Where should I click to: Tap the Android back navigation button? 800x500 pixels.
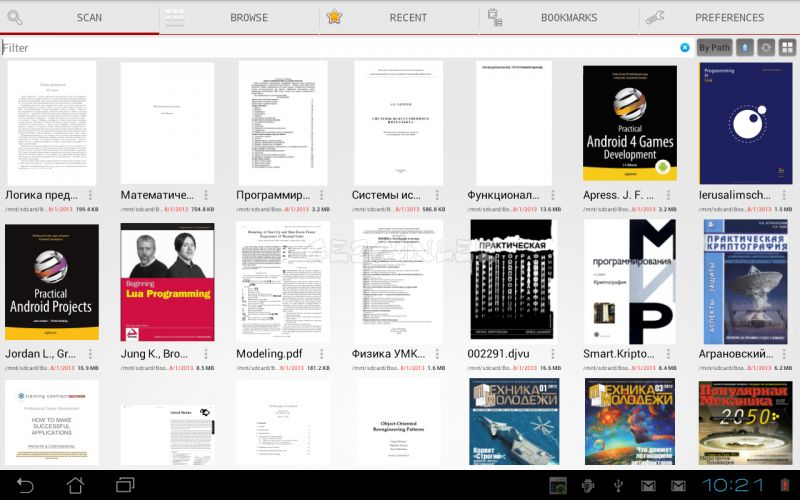coord(25,485)
